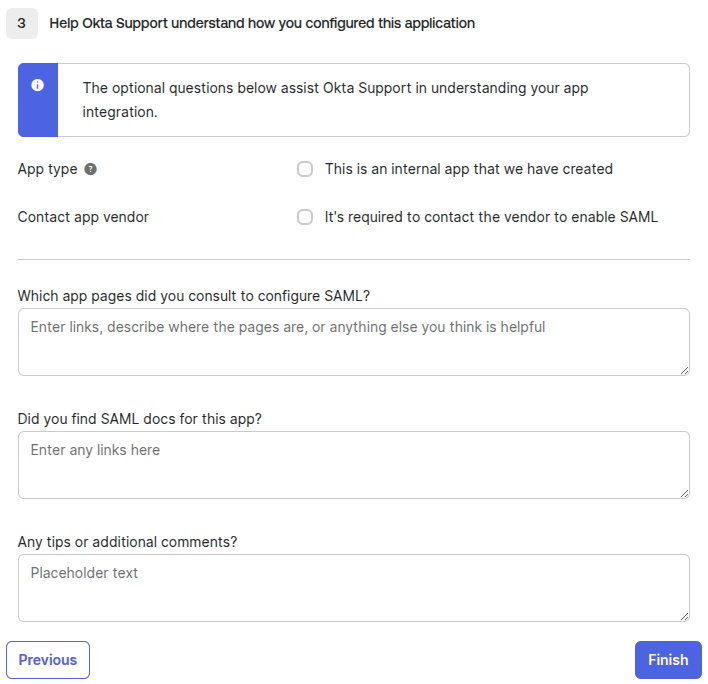Focus the tips or additional comments field

coord(353,588)
